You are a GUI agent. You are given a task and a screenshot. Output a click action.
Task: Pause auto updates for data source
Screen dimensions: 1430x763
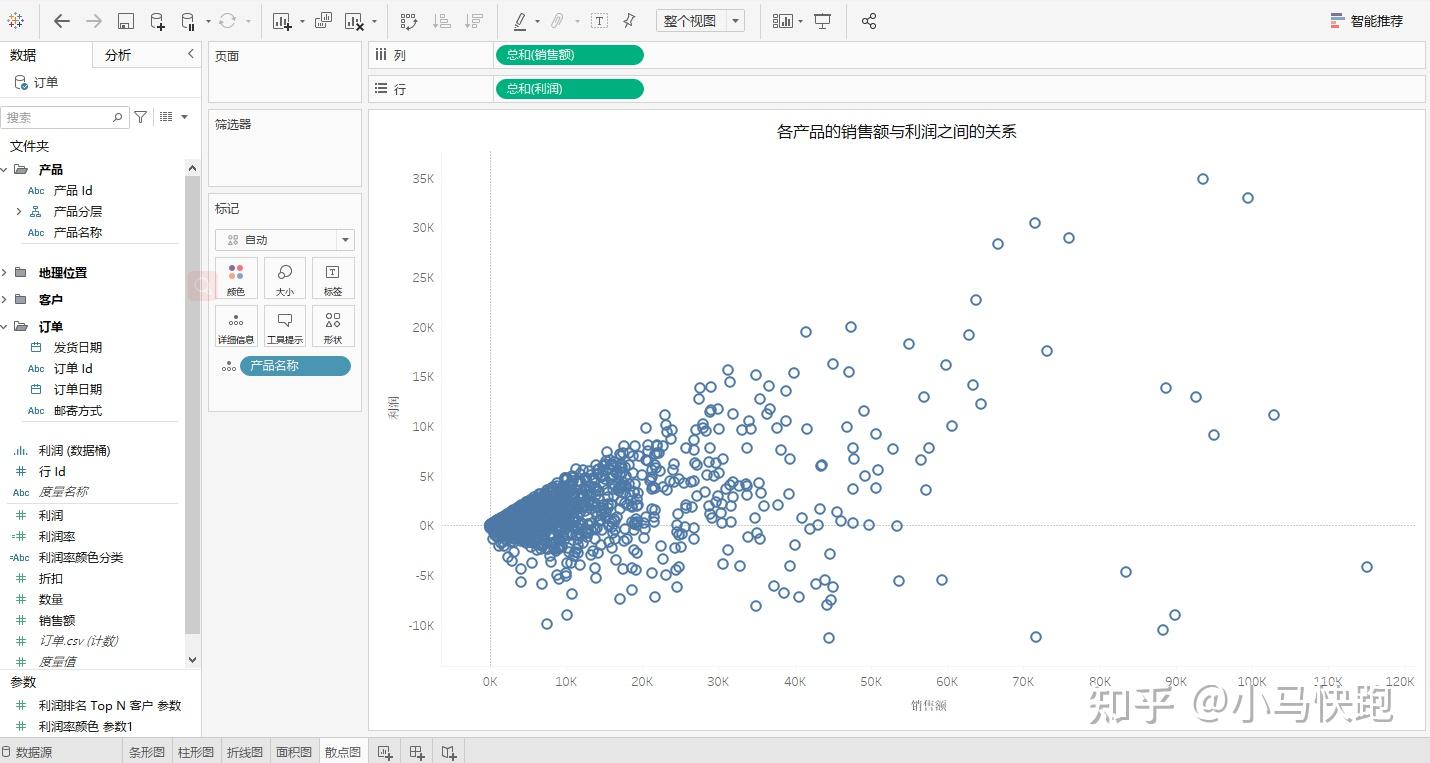tap(188, 21)
